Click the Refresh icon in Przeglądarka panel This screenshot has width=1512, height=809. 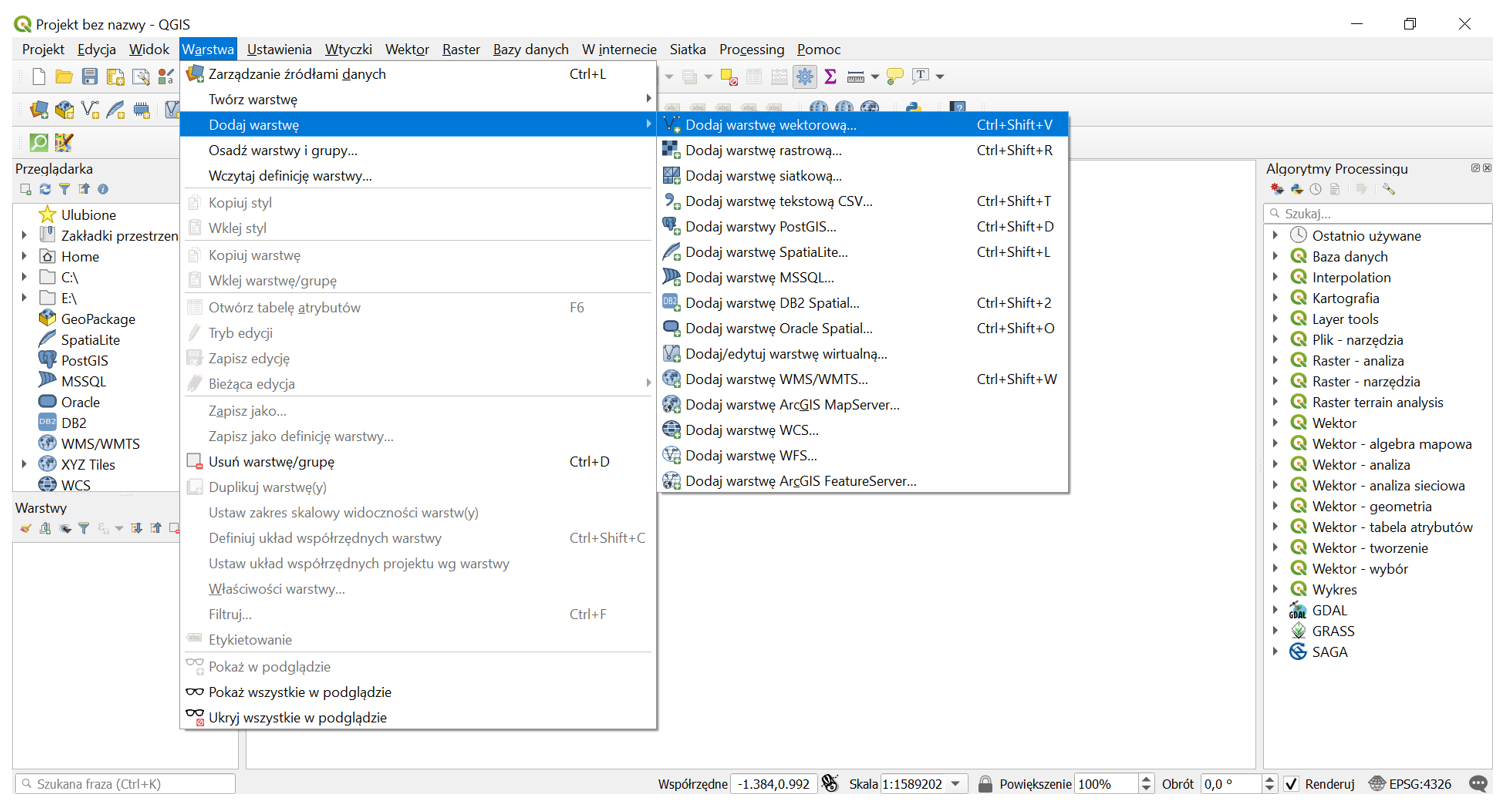click(x=45, y=189)
